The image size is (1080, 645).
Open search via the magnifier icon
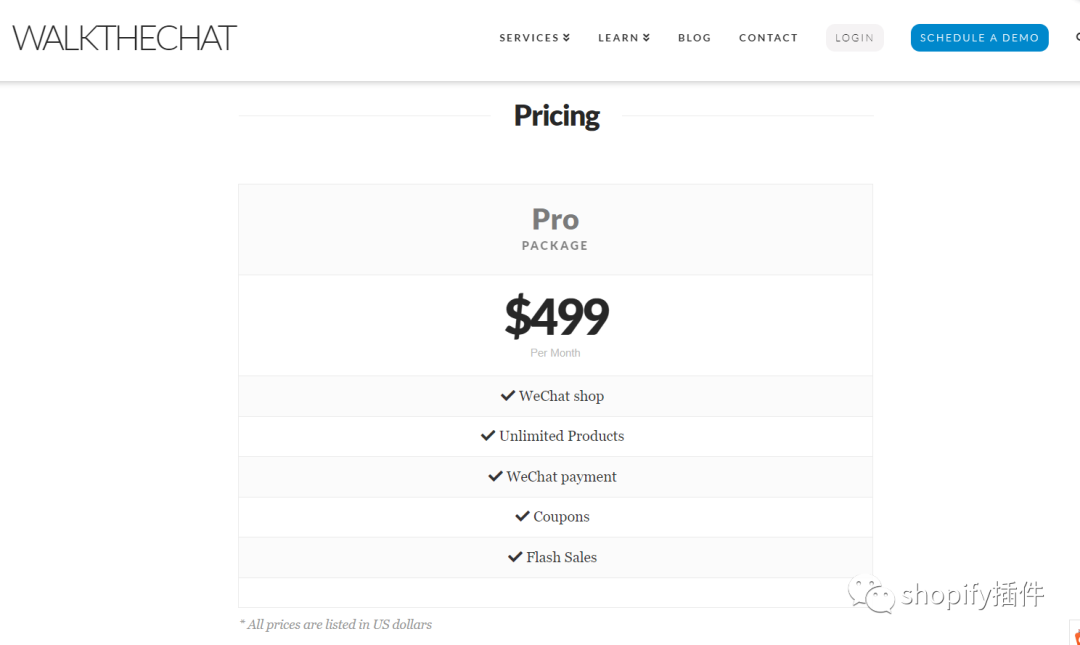coord(1077,38)
